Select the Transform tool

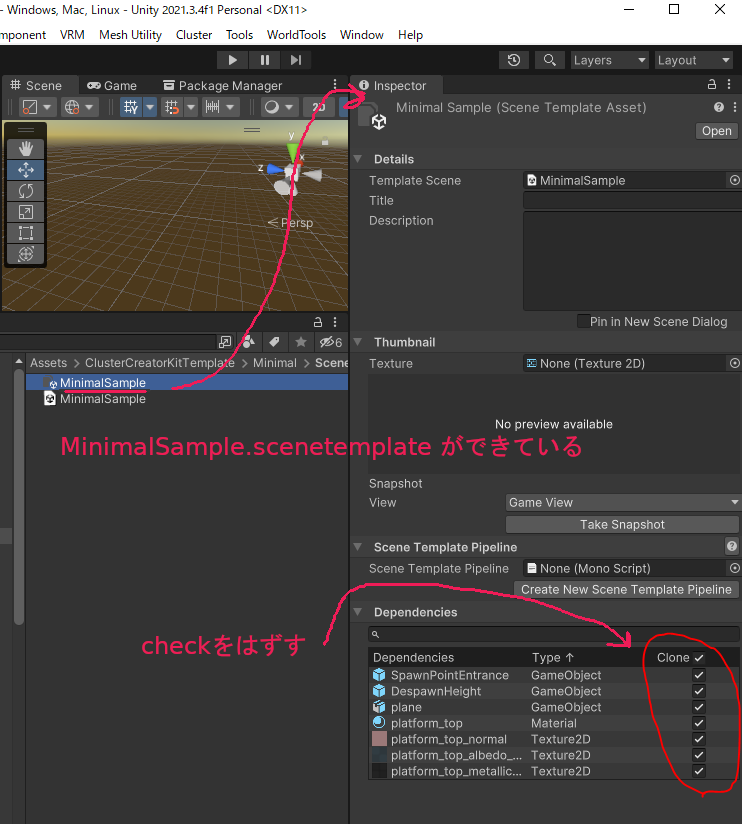[26, 254]
